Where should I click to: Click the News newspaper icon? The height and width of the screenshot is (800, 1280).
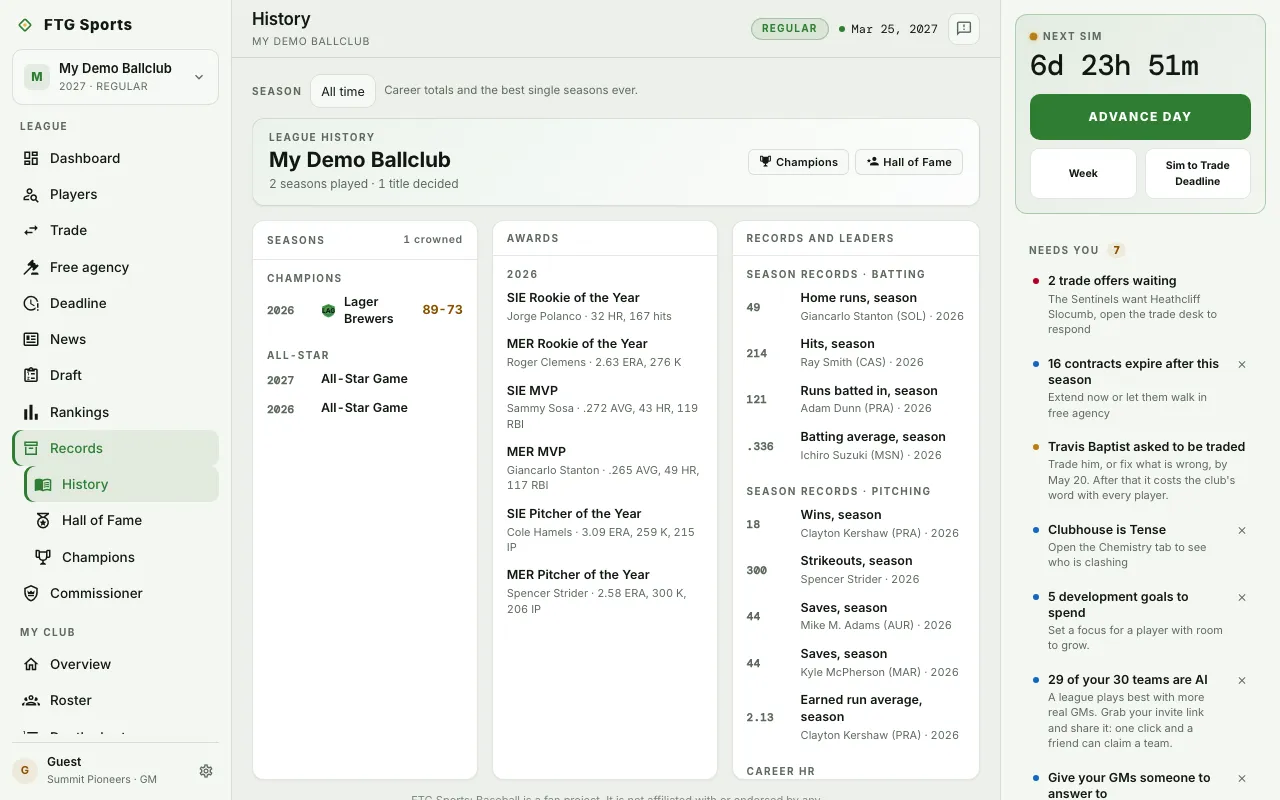[31, 339]
